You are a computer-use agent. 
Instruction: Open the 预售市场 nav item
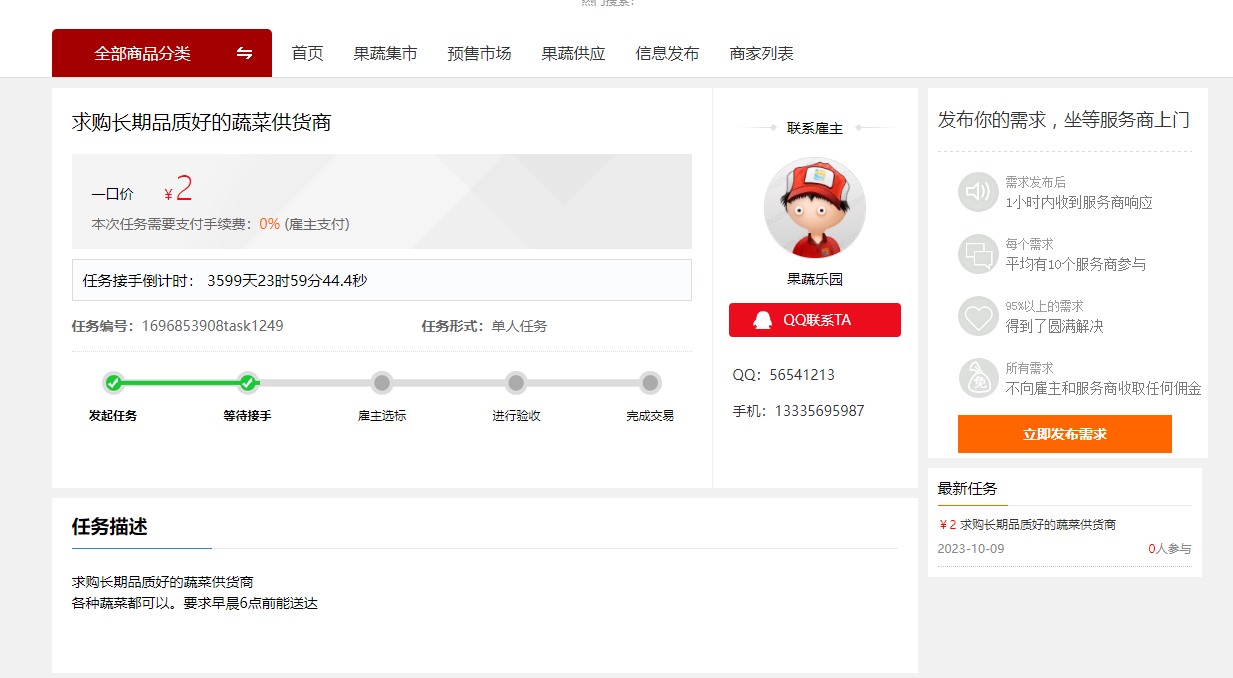[479, 53]
